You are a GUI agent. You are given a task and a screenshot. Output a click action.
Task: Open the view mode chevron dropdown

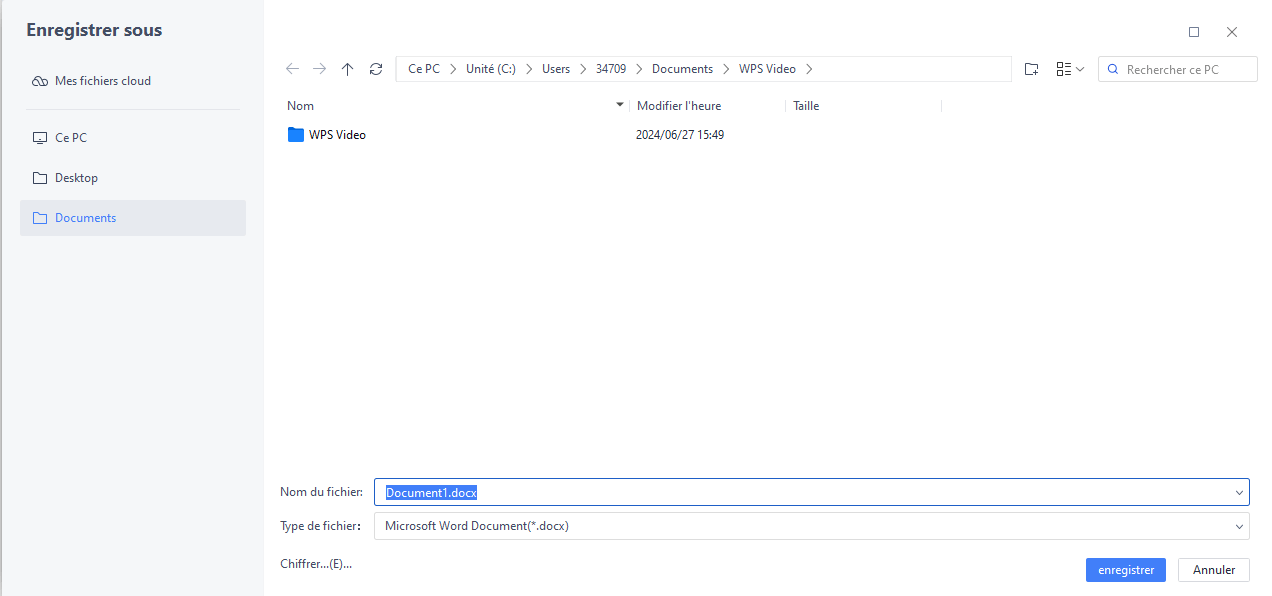click(x=1080, y=69)
